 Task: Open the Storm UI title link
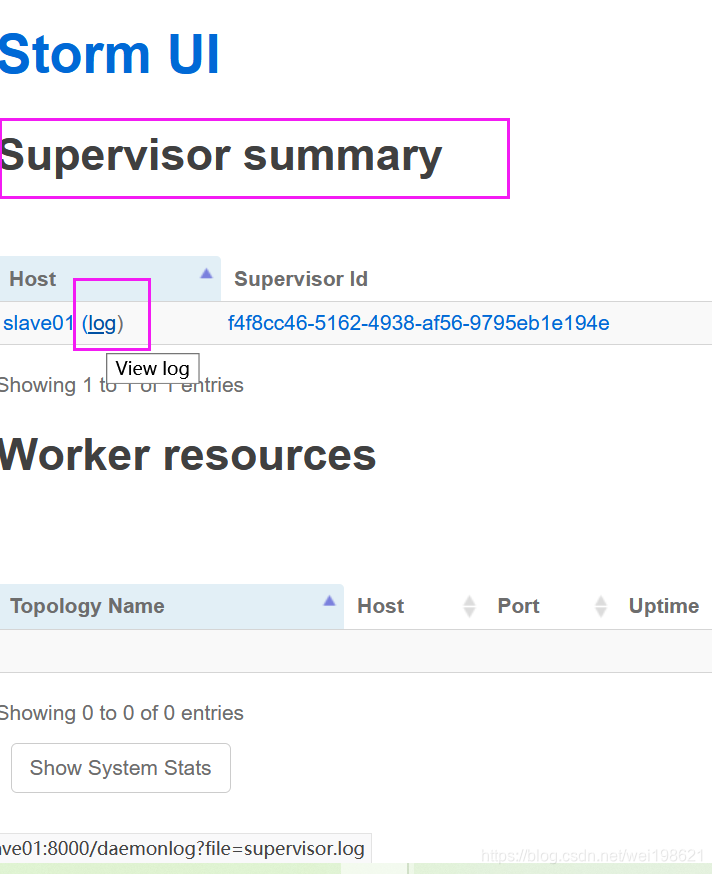pyautogui.click(x=109, y=55)
